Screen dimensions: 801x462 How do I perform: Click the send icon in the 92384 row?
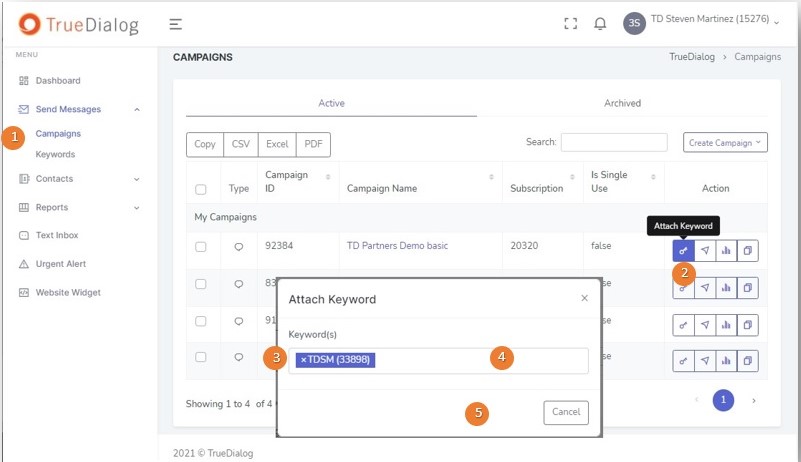point(705,250)
